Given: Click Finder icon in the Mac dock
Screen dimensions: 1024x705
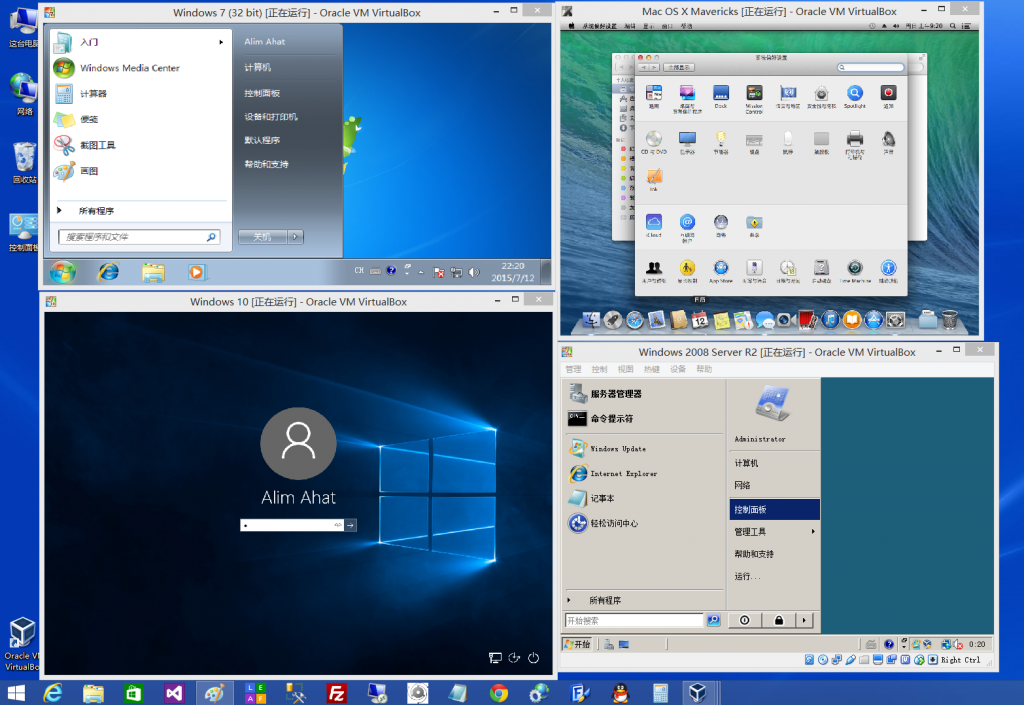Looking at the screenshot, I should tap(591, 320).
